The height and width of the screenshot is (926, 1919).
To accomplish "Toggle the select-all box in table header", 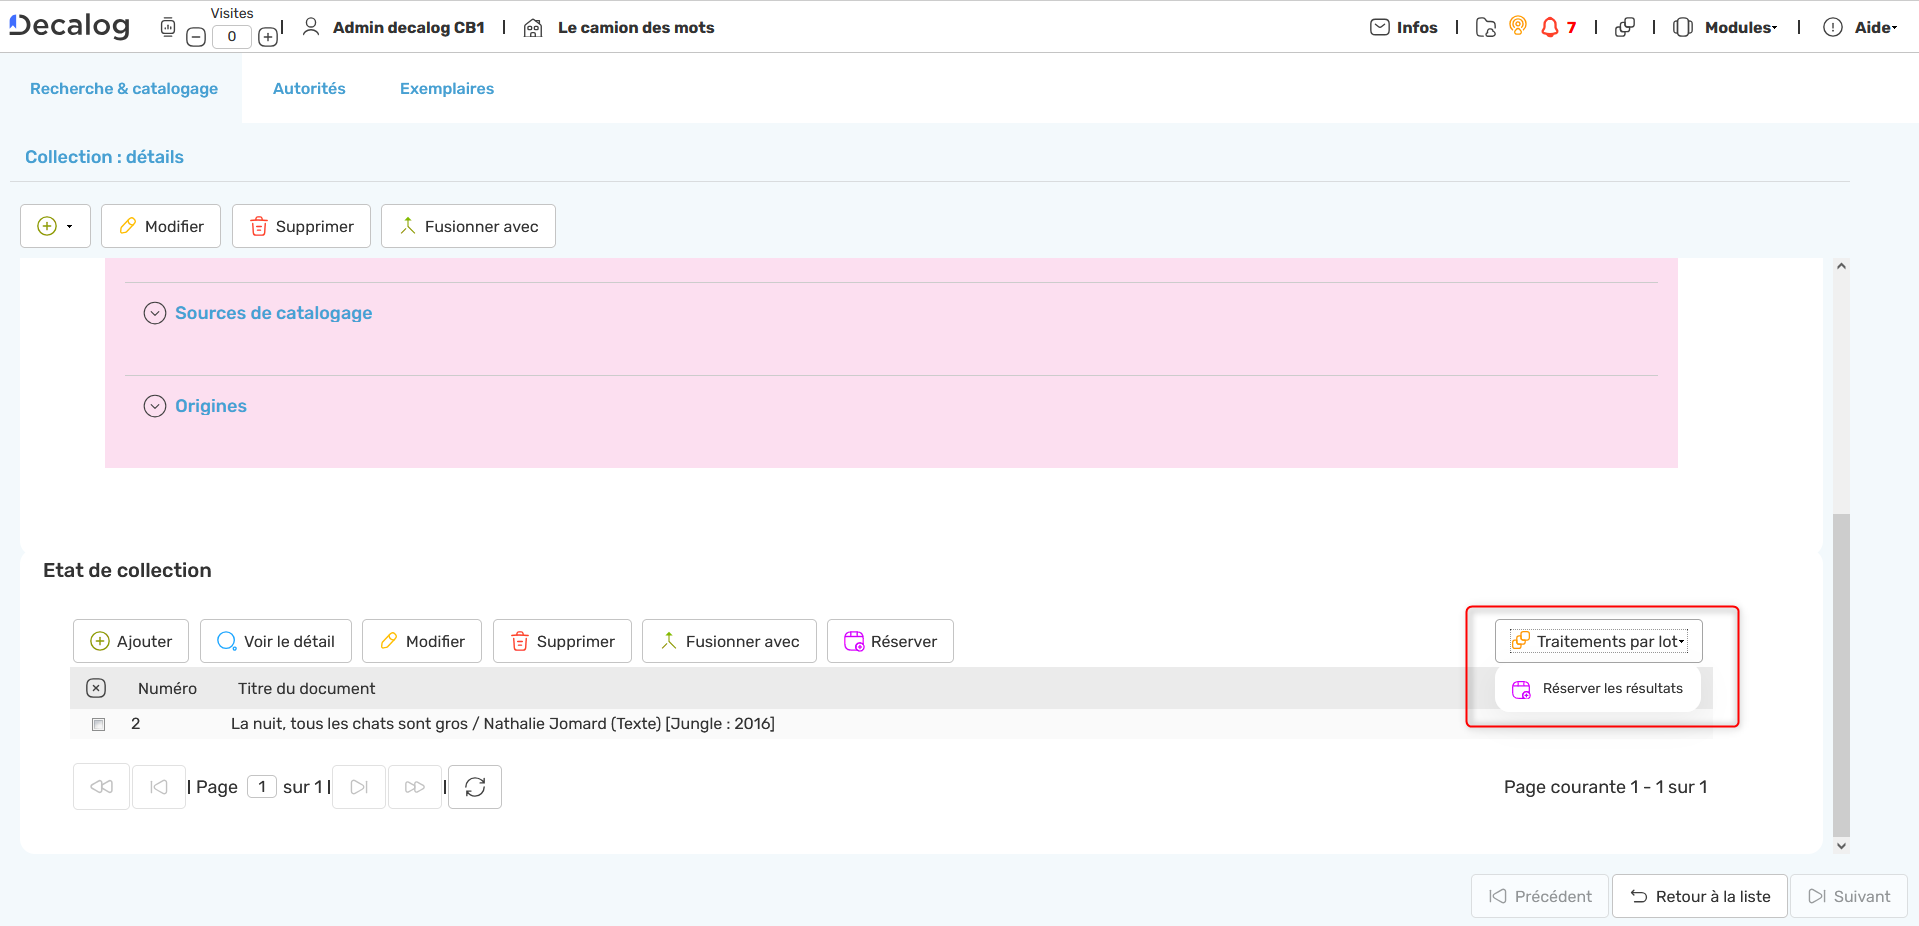I will tap(96, 688).
